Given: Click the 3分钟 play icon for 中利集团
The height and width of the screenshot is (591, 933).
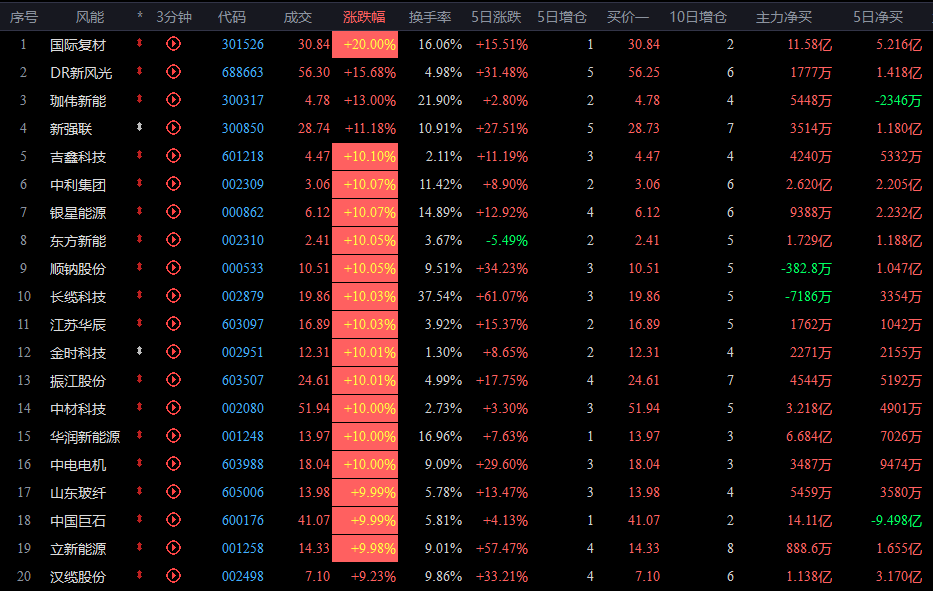Looking at the screenshot, I should [173, 183].
